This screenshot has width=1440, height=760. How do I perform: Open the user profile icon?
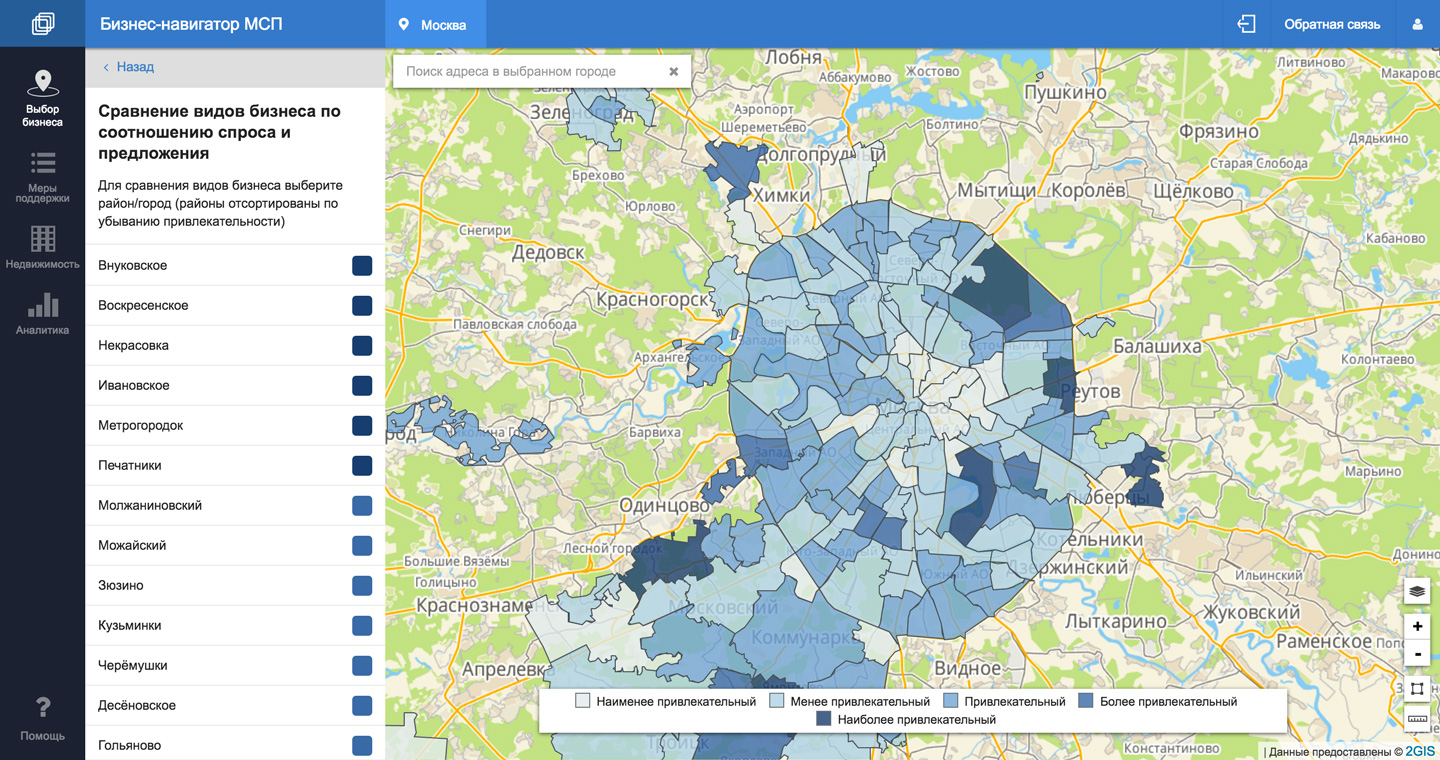pyautogui.click(x=1417, y=24)
